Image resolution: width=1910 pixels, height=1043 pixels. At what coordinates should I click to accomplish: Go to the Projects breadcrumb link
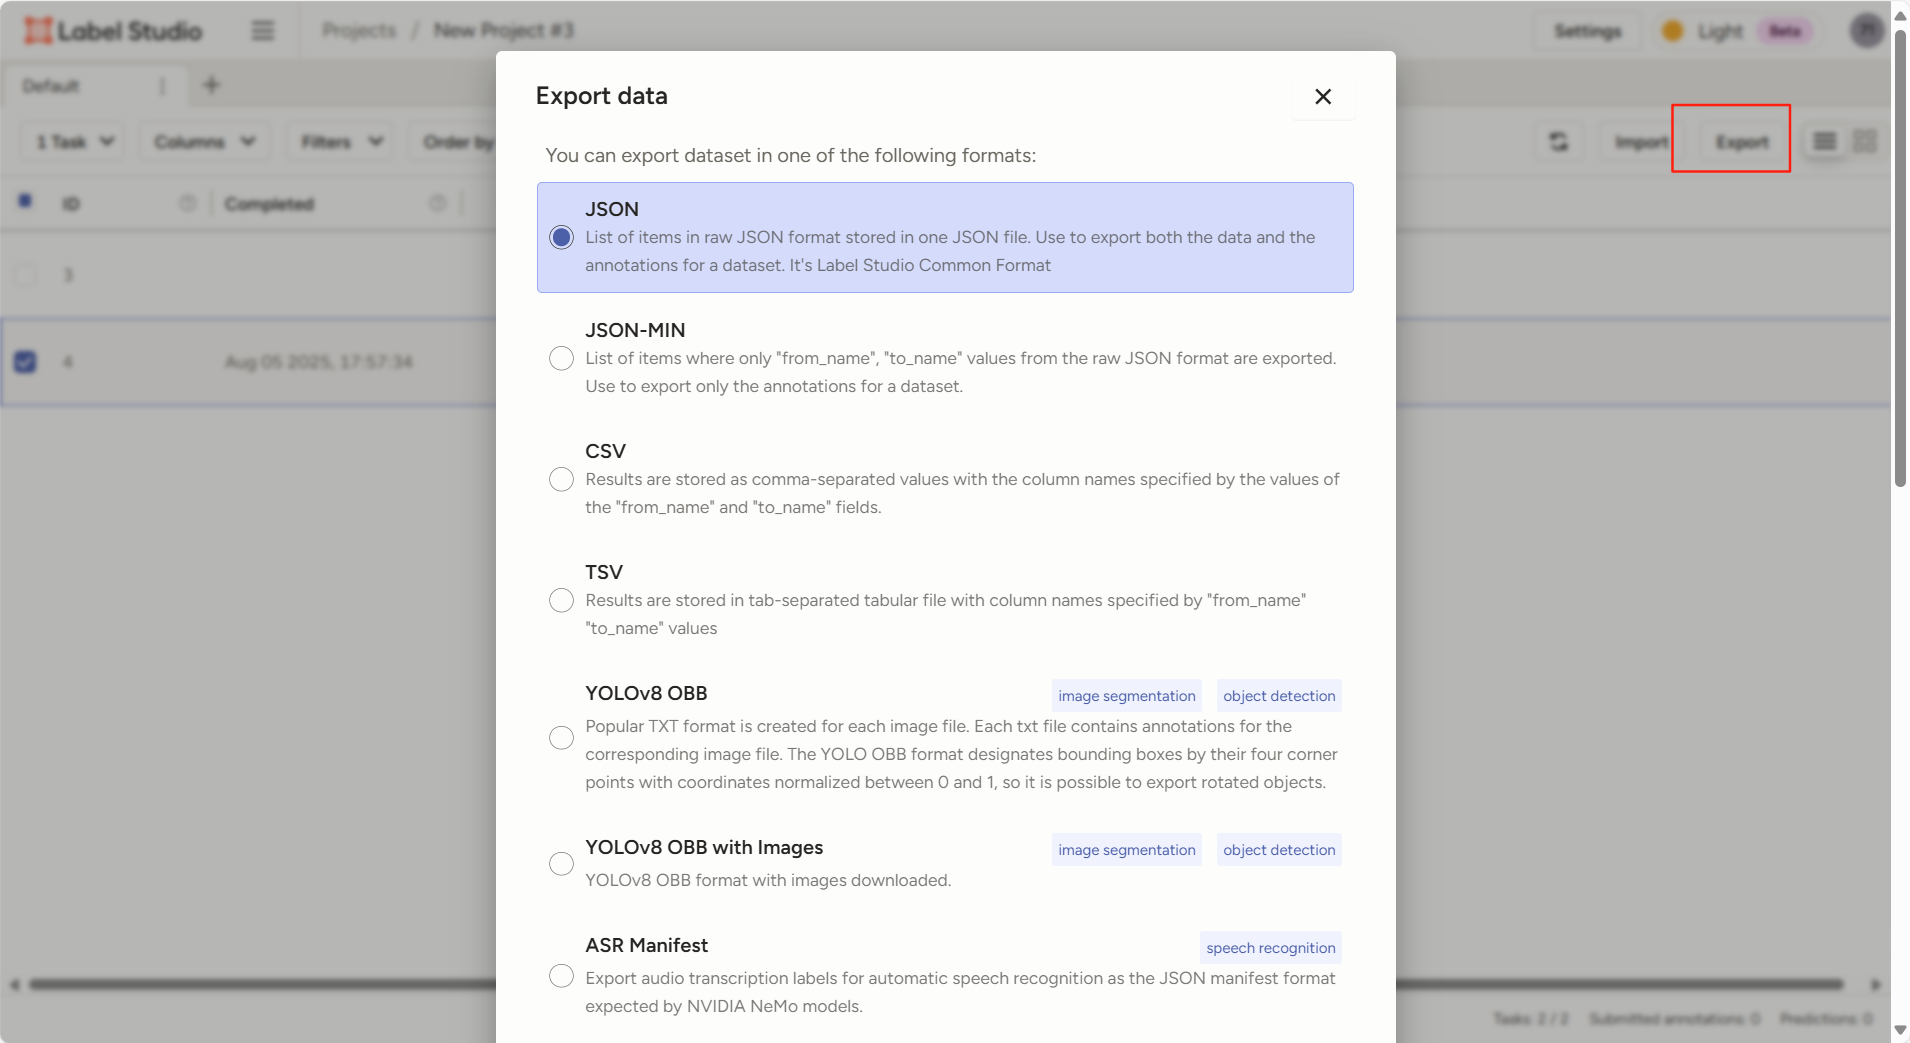click(359, 31)
